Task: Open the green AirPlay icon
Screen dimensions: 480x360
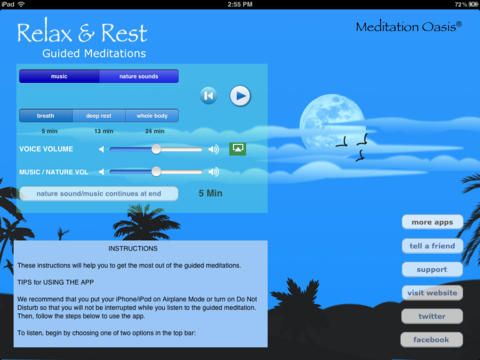Action: coord(238,149)
